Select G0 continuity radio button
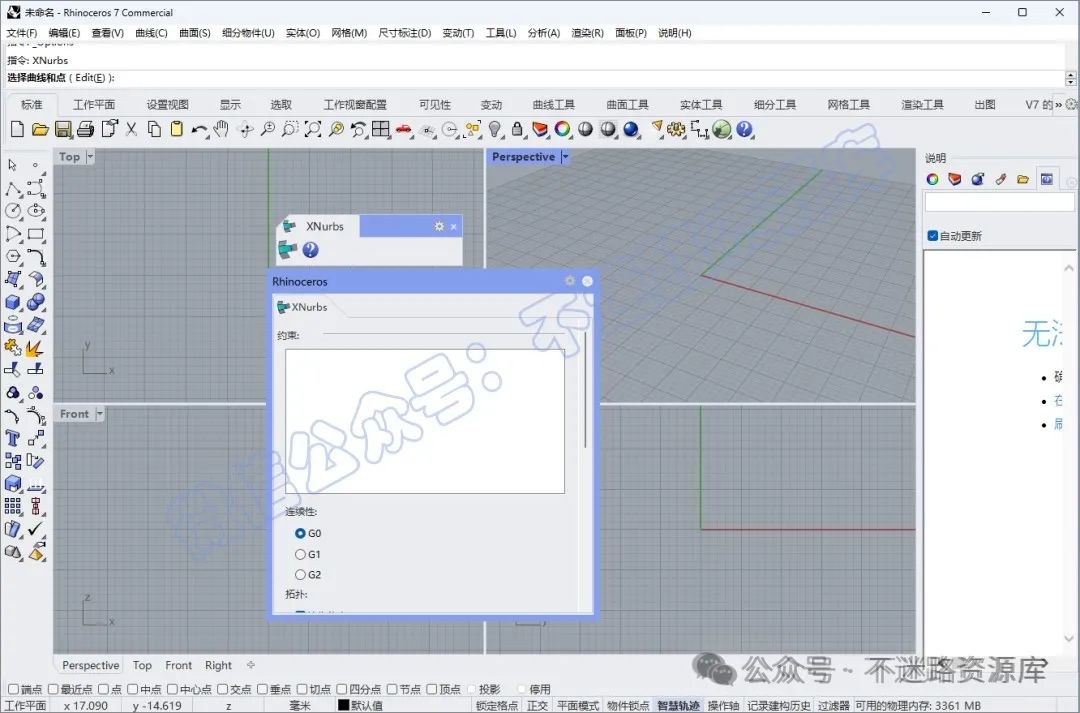Screen dimensions: 1080x713 [300, 533]
